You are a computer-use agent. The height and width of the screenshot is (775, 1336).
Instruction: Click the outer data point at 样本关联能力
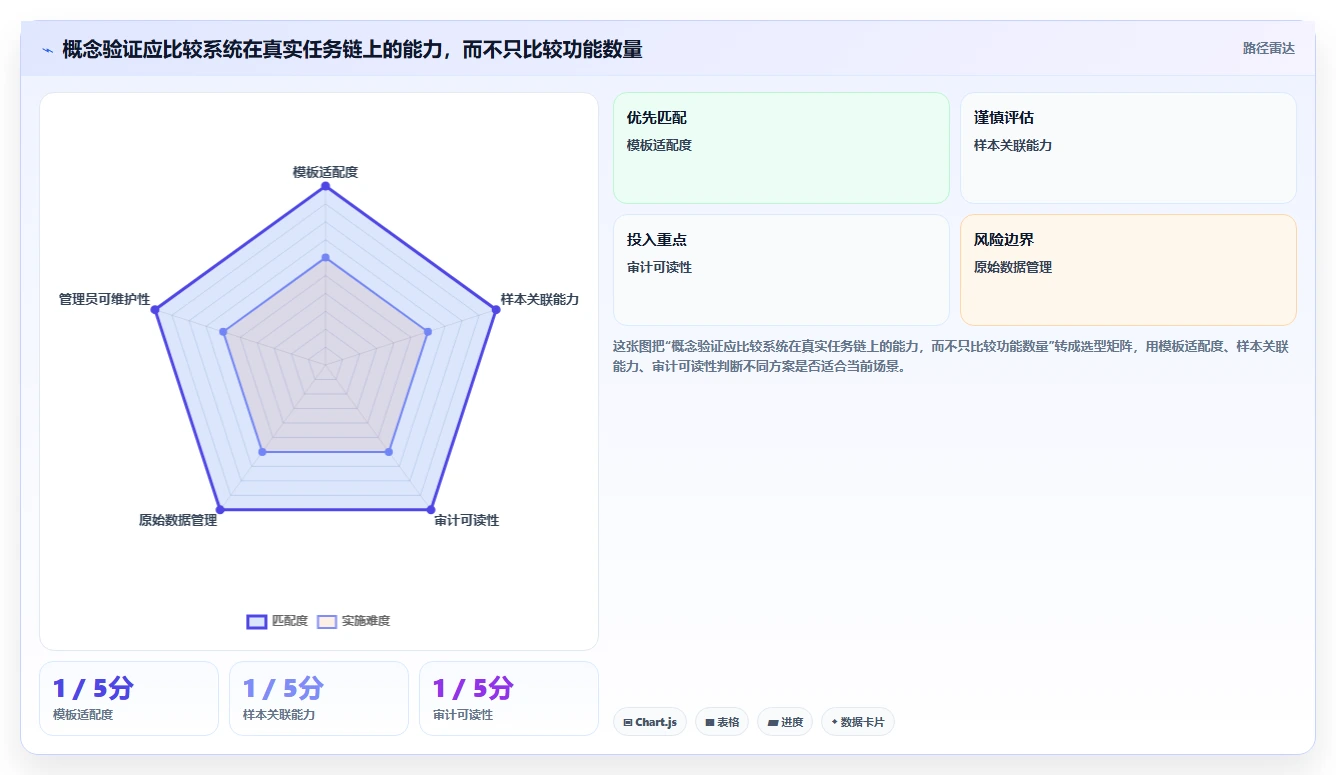point(496,310)
